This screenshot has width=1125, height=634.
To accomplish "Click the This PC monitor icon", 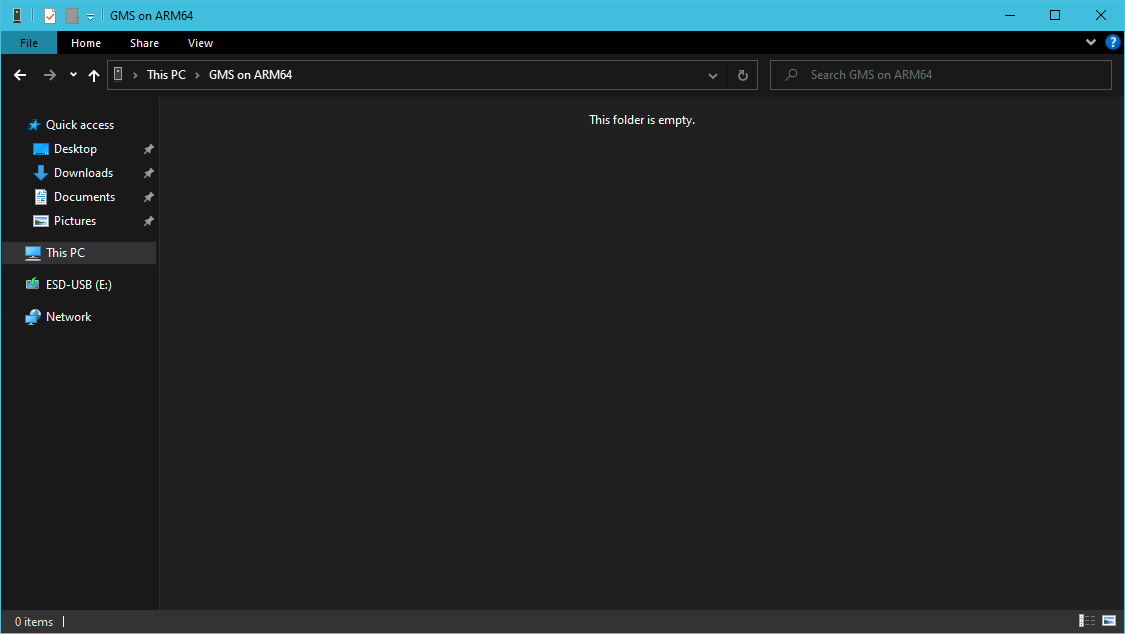I will click(x=33, y=252).
